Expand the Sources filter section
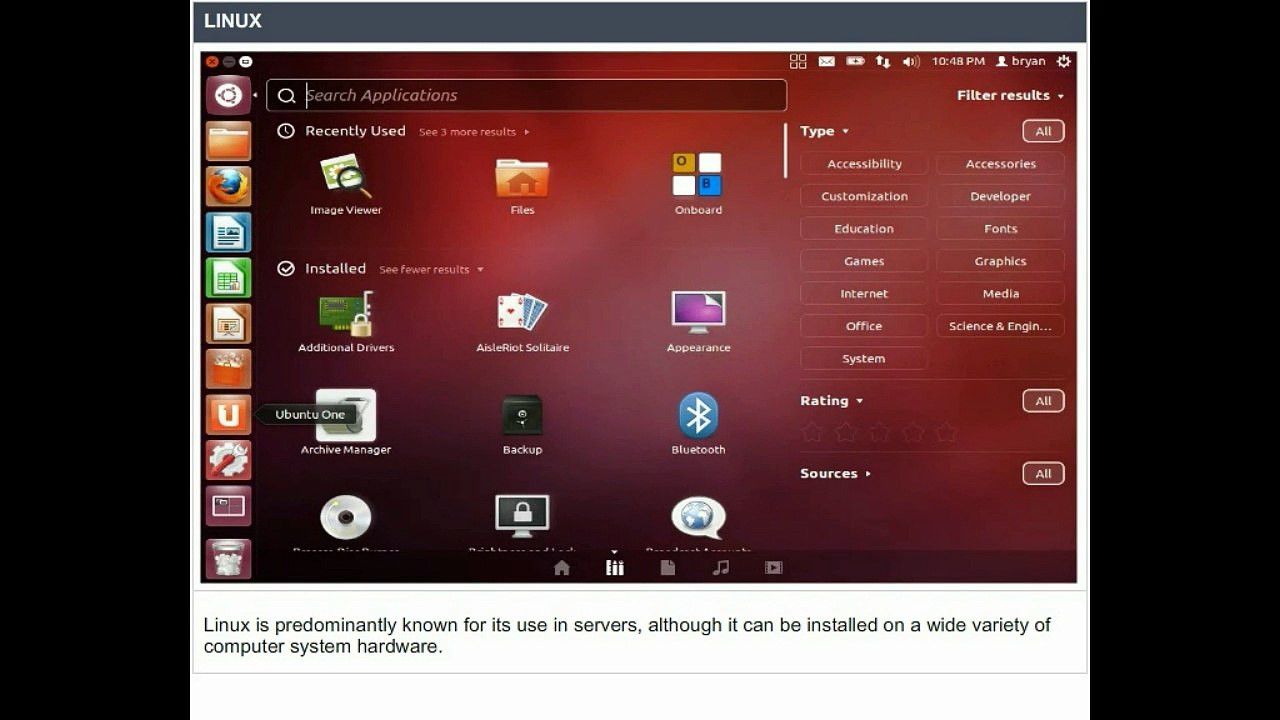This screenshot has height=720, width=1280. [x=835, y=474]
